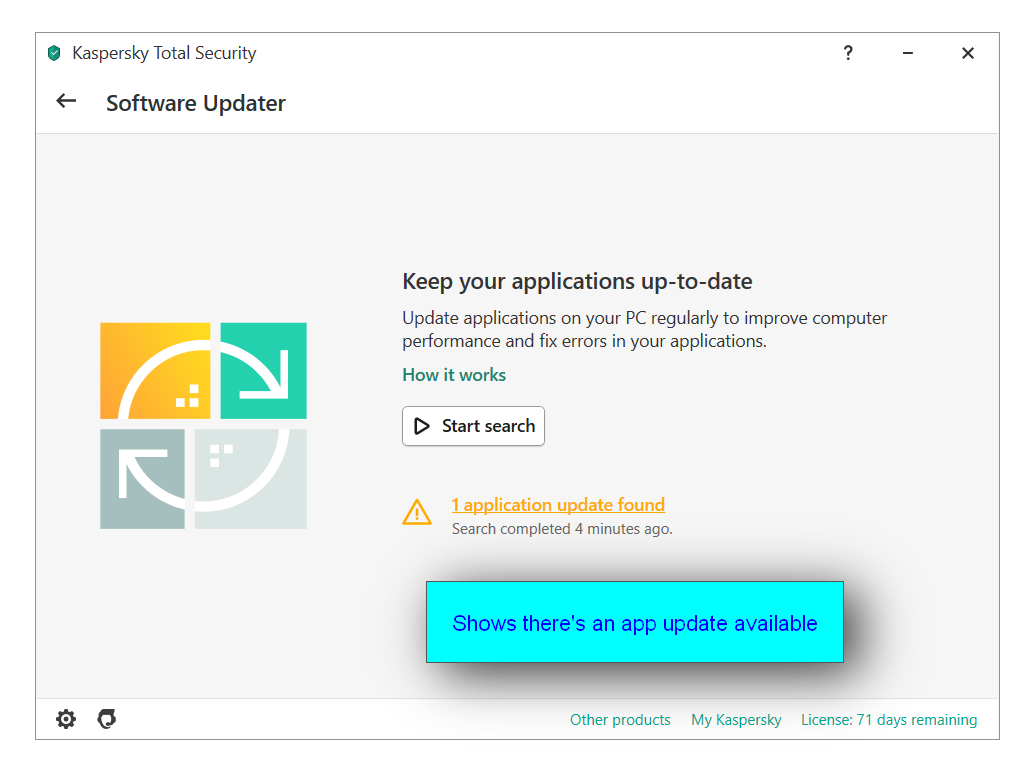Go back using the left arrow
Screen dimensions: 1033x783
tap(66, 101)
